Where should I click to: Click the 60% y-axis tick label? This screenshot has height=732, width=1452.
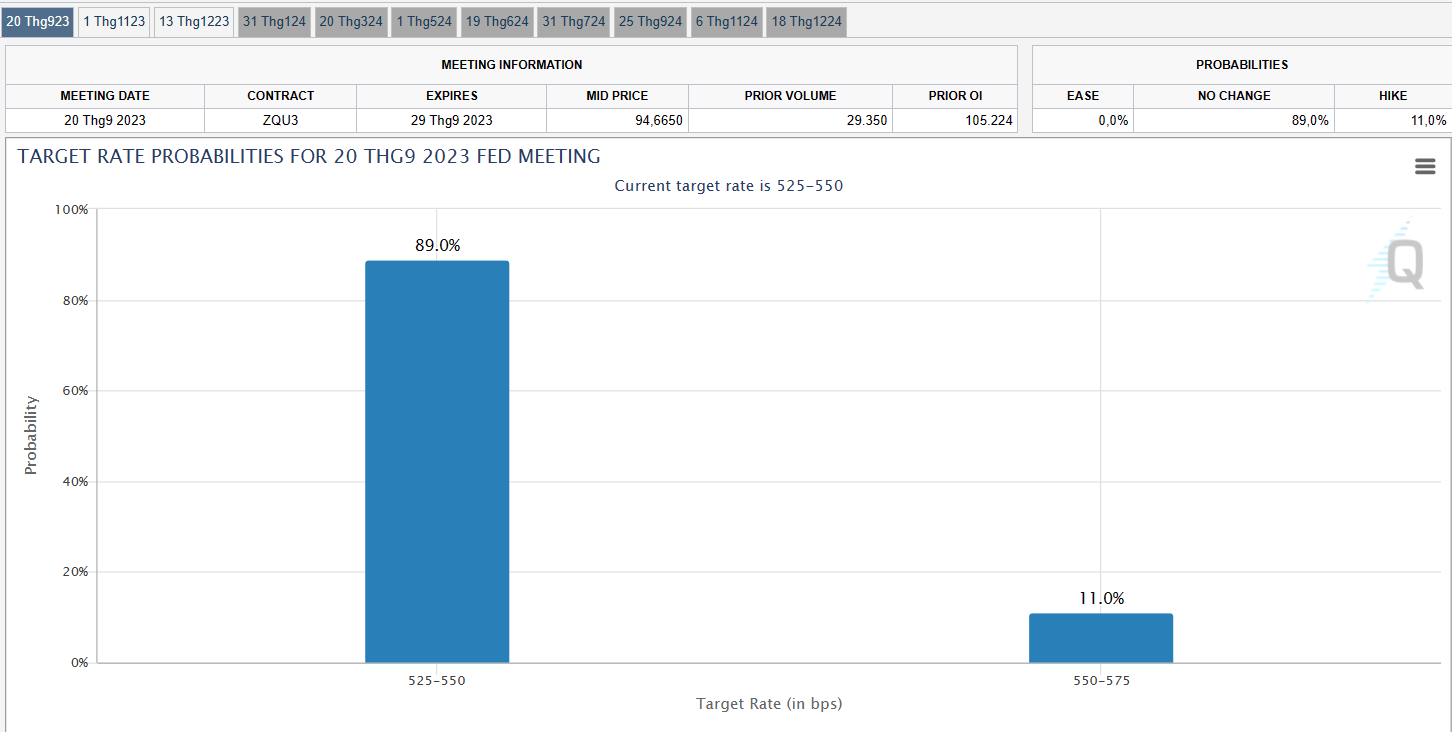pos(75,391)
